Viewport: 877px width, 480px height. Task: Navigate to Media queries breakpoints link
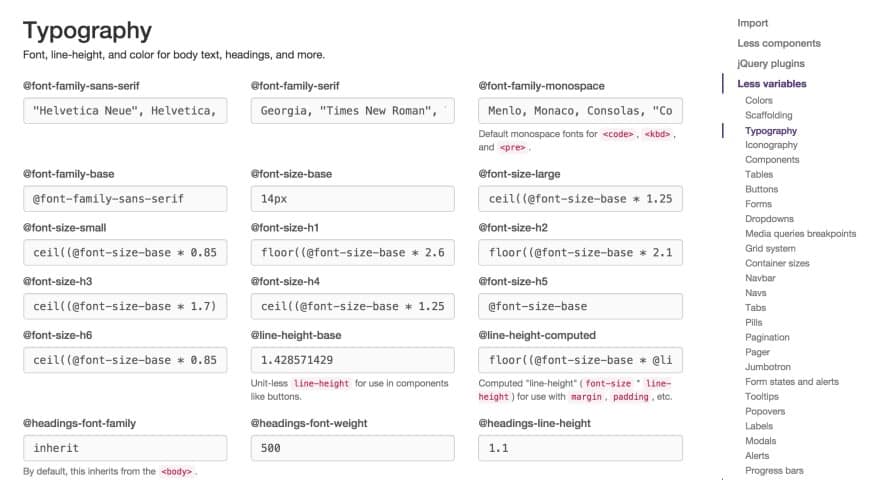coord(800,234)
